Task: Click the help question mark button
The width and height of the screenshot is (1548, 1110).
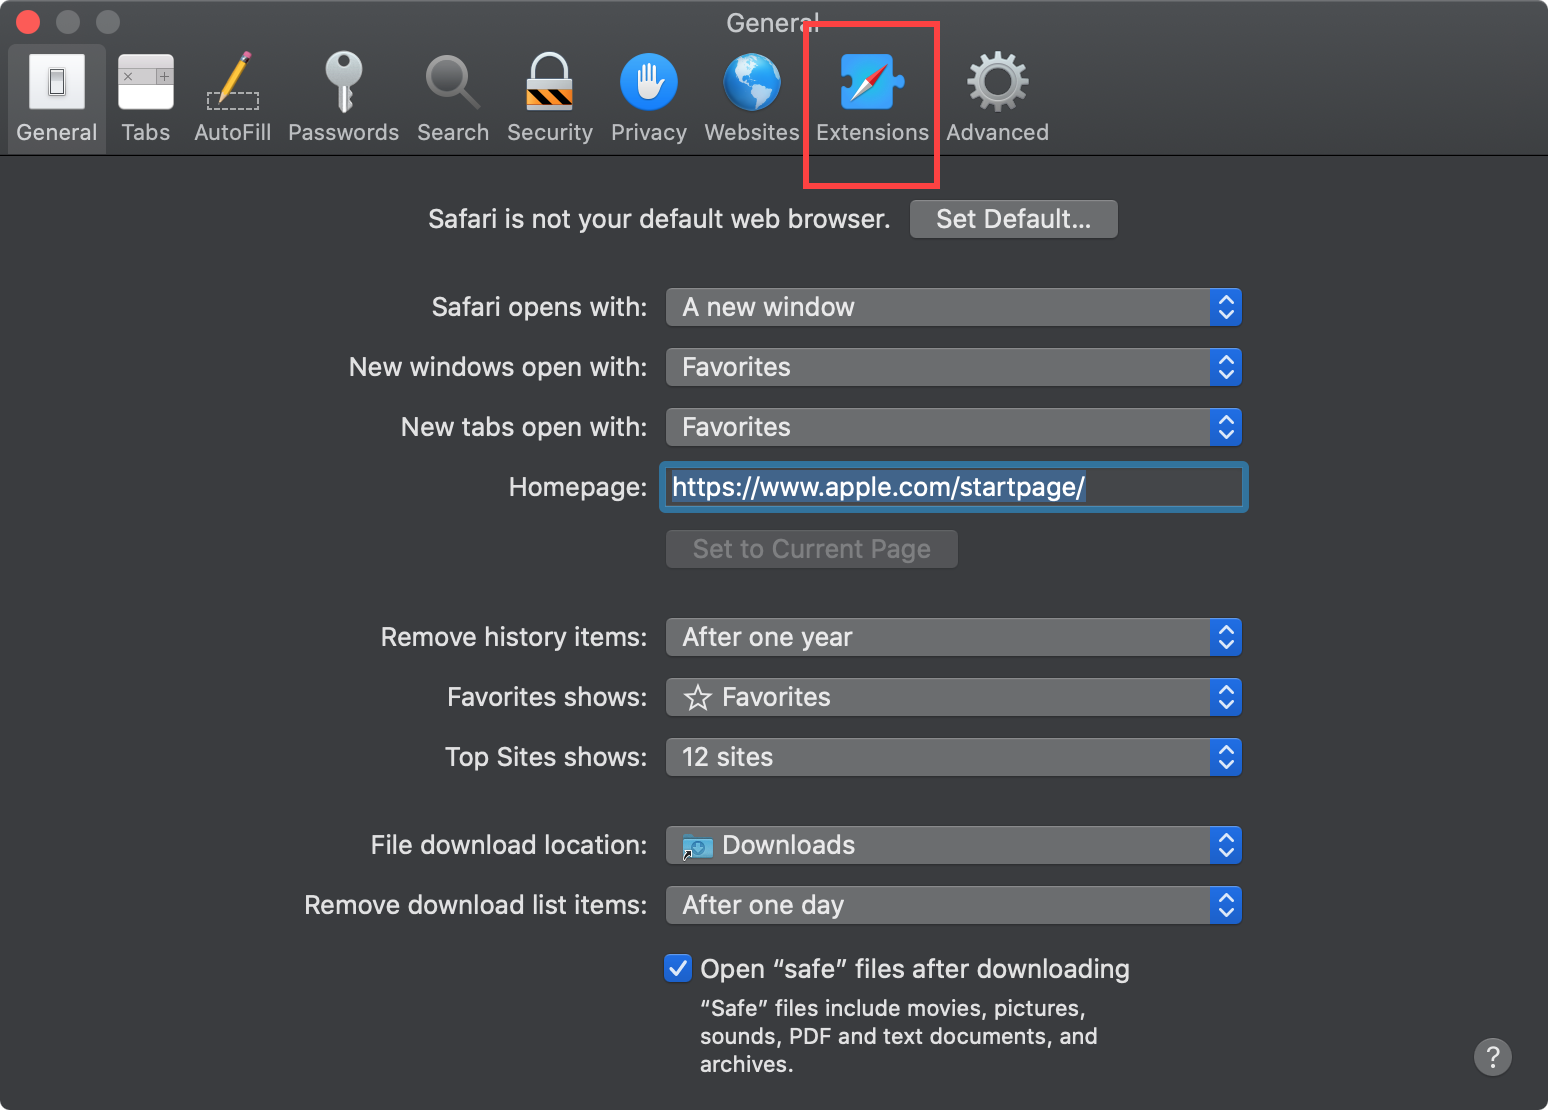Action: [1492, 1057]
